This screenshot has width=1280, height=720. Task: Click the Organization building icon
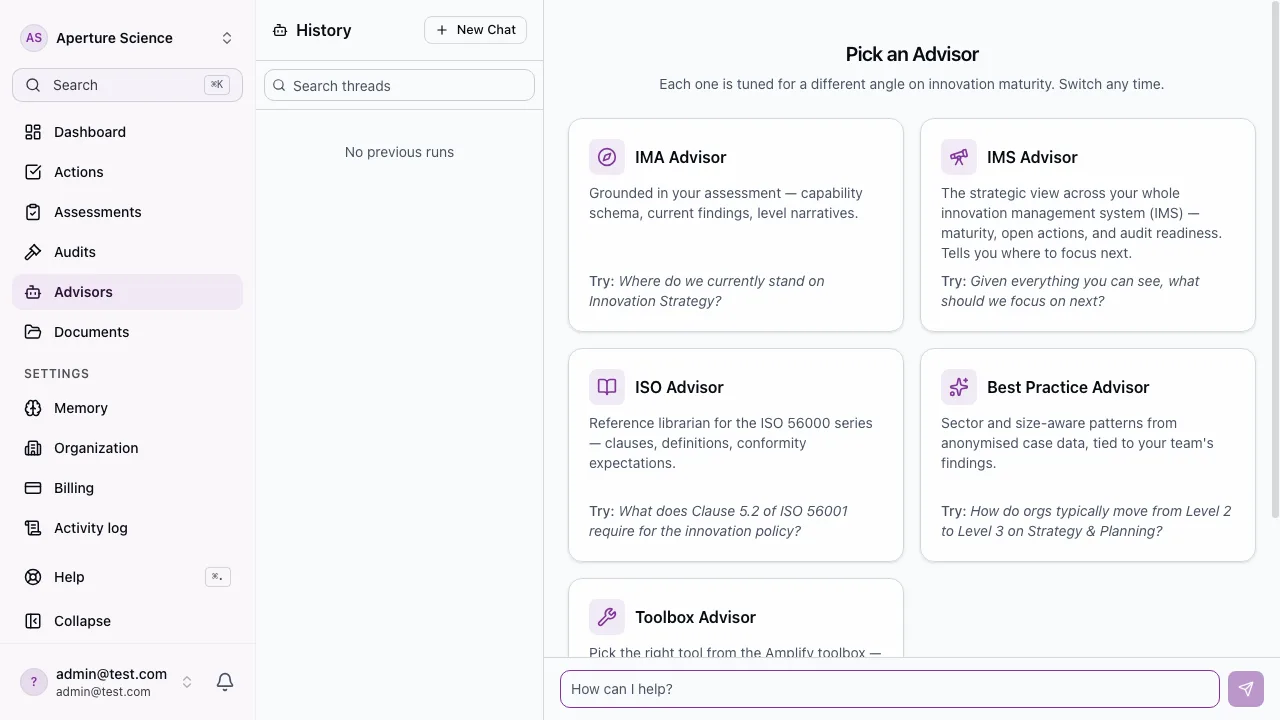point(33,448)
